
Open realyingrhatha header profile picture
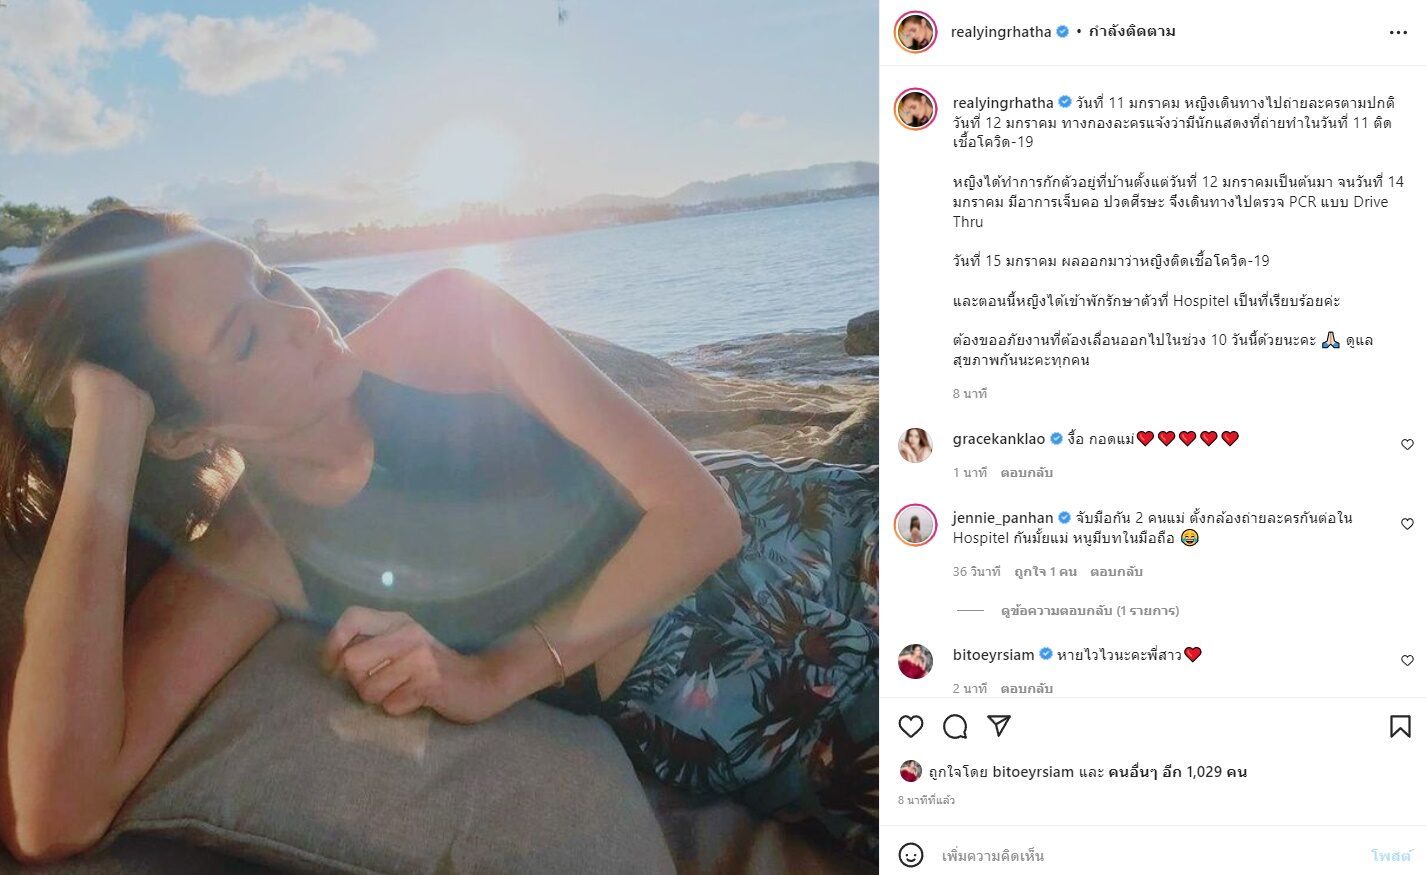coord(915,32)
